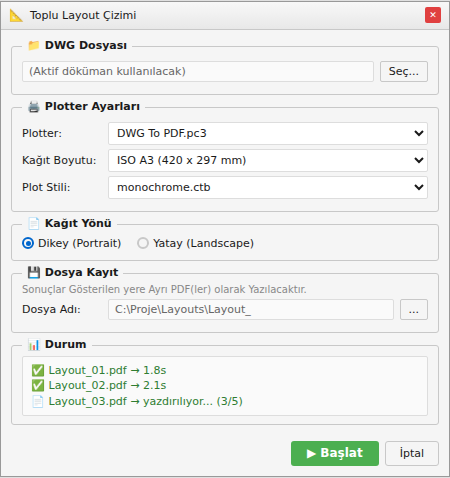450x478 pixels.
Task: Click the Seç... button
Action: [404, 71]
